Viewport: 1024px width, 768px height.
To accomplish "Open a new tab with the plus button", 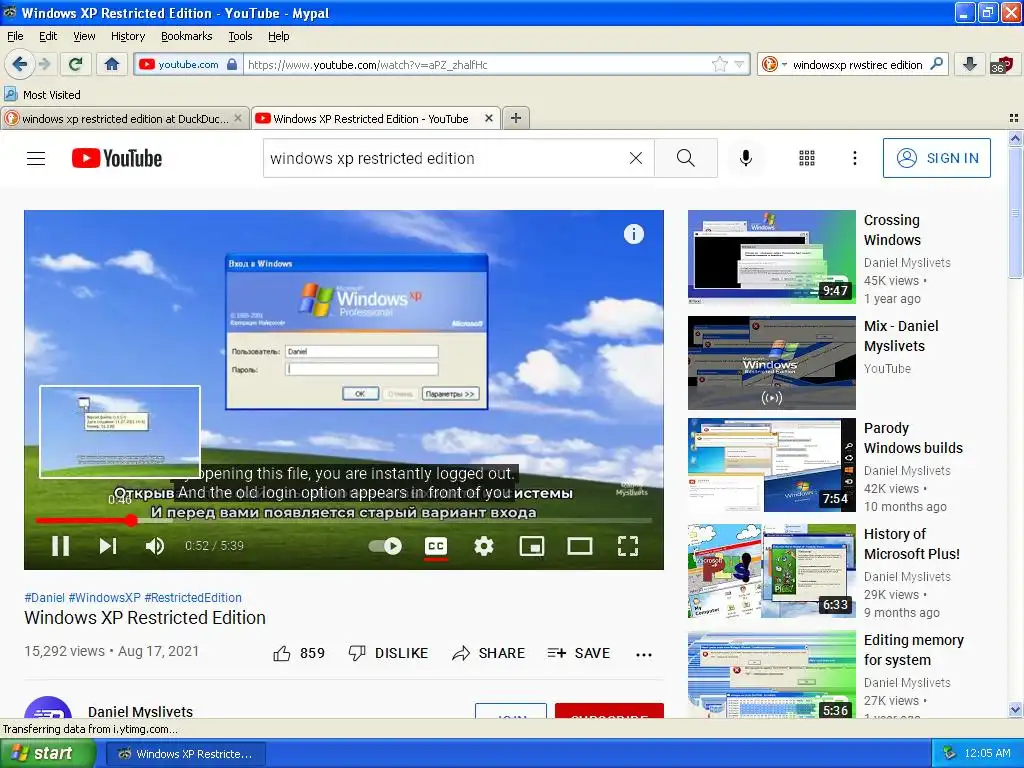I will coord(516,118).
